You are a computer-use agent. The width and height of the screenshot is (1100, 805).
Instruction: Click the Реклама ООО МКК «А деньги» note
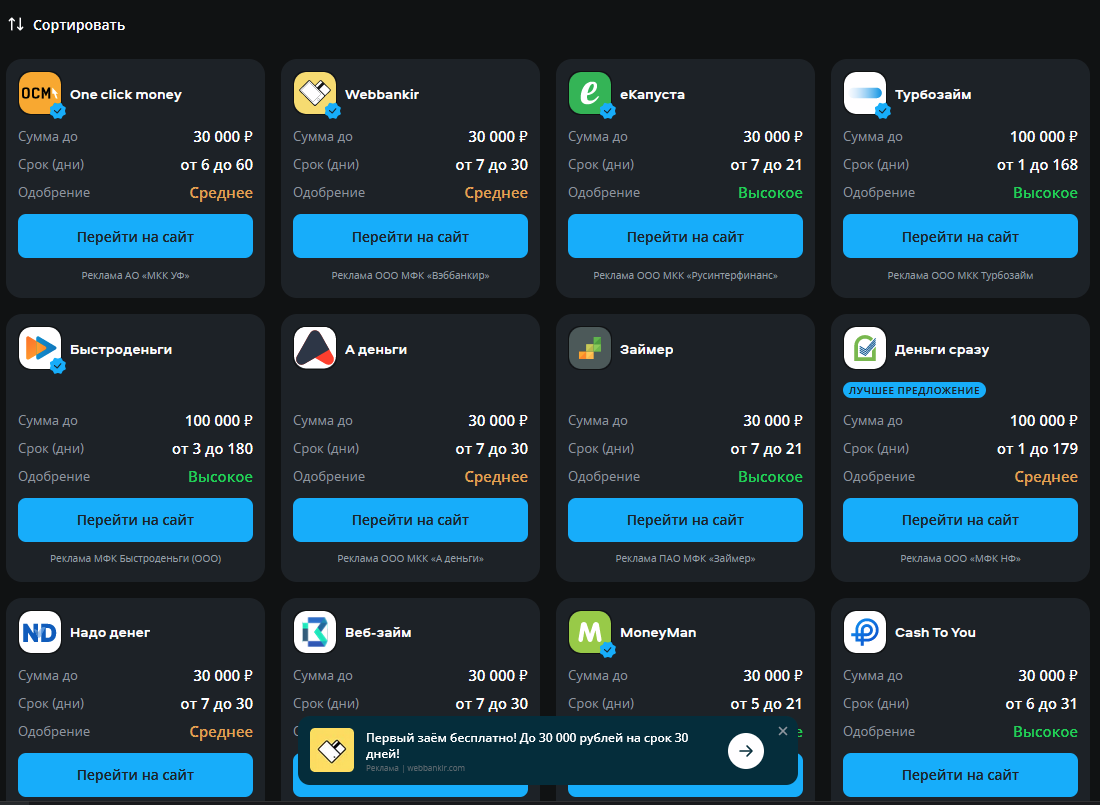click(410, 559)
